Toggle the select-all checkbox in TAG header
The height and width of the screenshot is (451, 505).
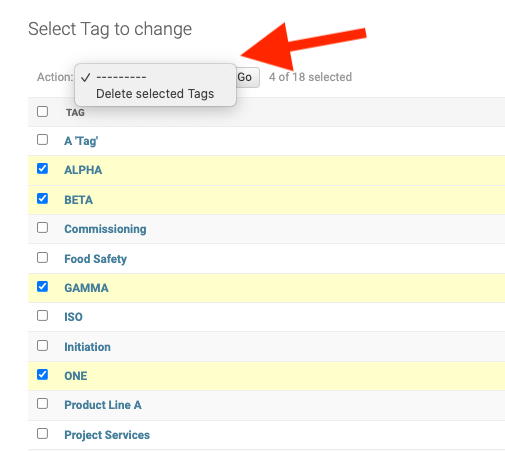coord(42,111)
